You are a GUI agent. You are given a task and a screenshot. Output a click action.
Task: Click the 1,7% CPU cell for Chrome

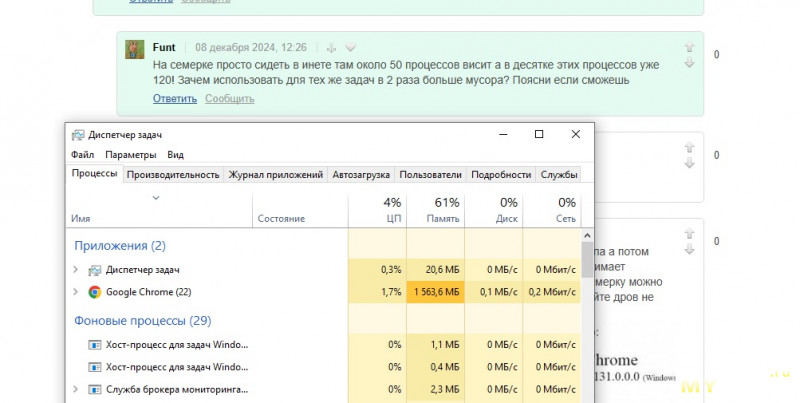click(x=378, y=292)
